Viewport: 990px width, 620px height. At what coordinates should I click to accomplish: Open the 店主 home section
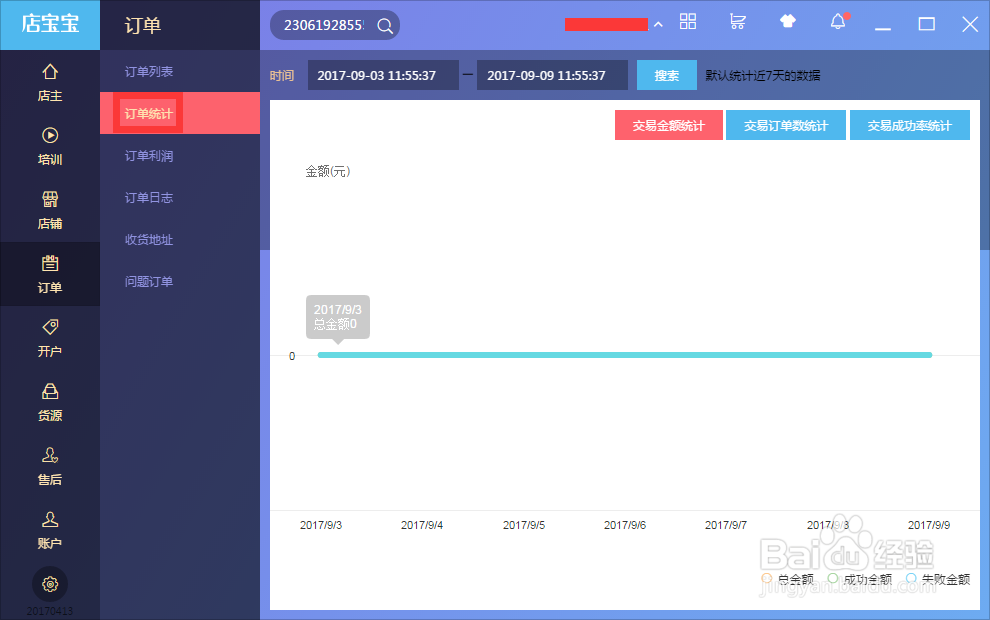pos(50,83)
